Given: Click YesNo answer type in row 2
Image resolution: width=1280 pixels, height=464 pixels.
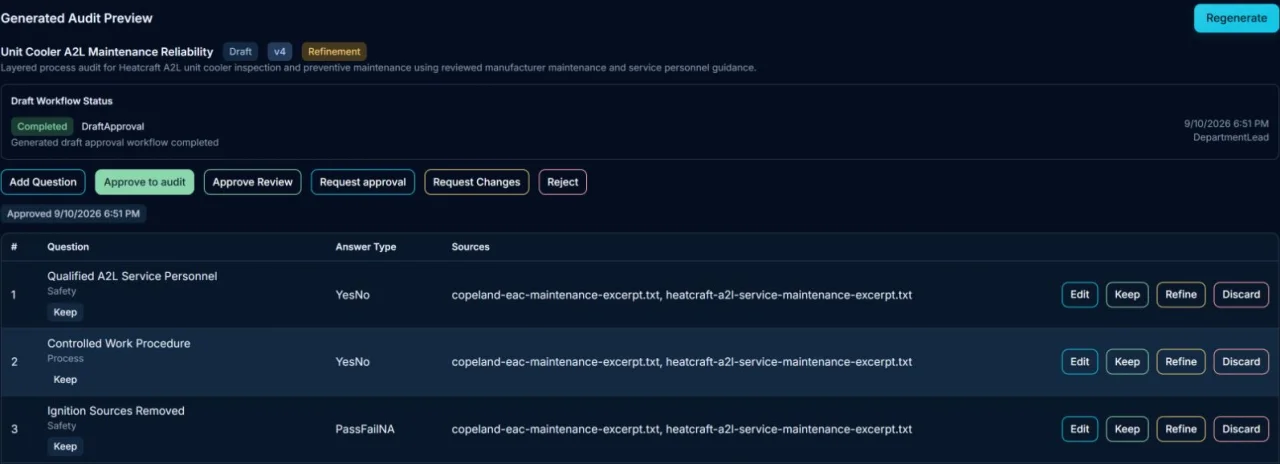Looking at the screenshot, I should coord(352,362).
